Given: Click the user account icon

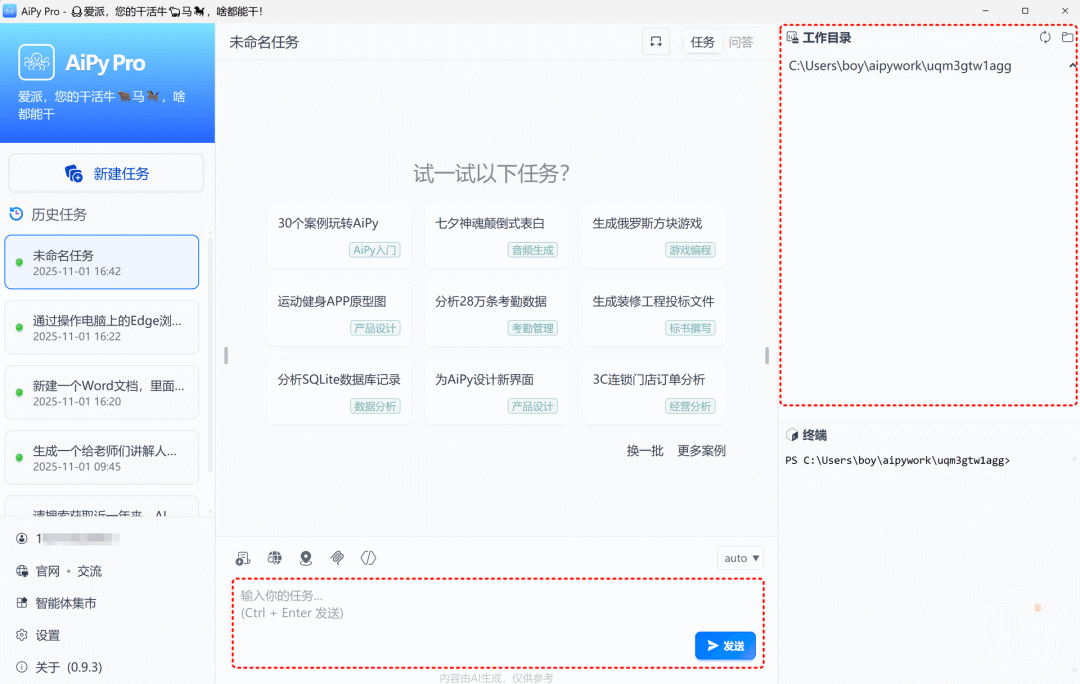Looking at the screenshot, I should [22, 539].
